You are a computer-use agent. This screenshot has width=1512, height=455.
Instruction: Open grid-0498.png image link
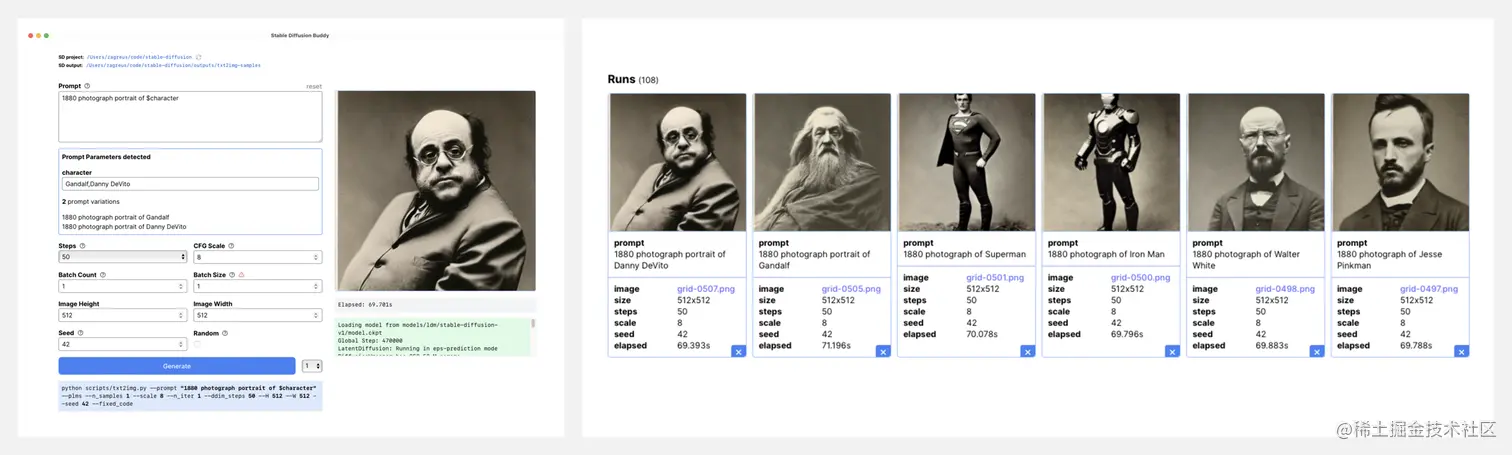[x=1285, y=289]
